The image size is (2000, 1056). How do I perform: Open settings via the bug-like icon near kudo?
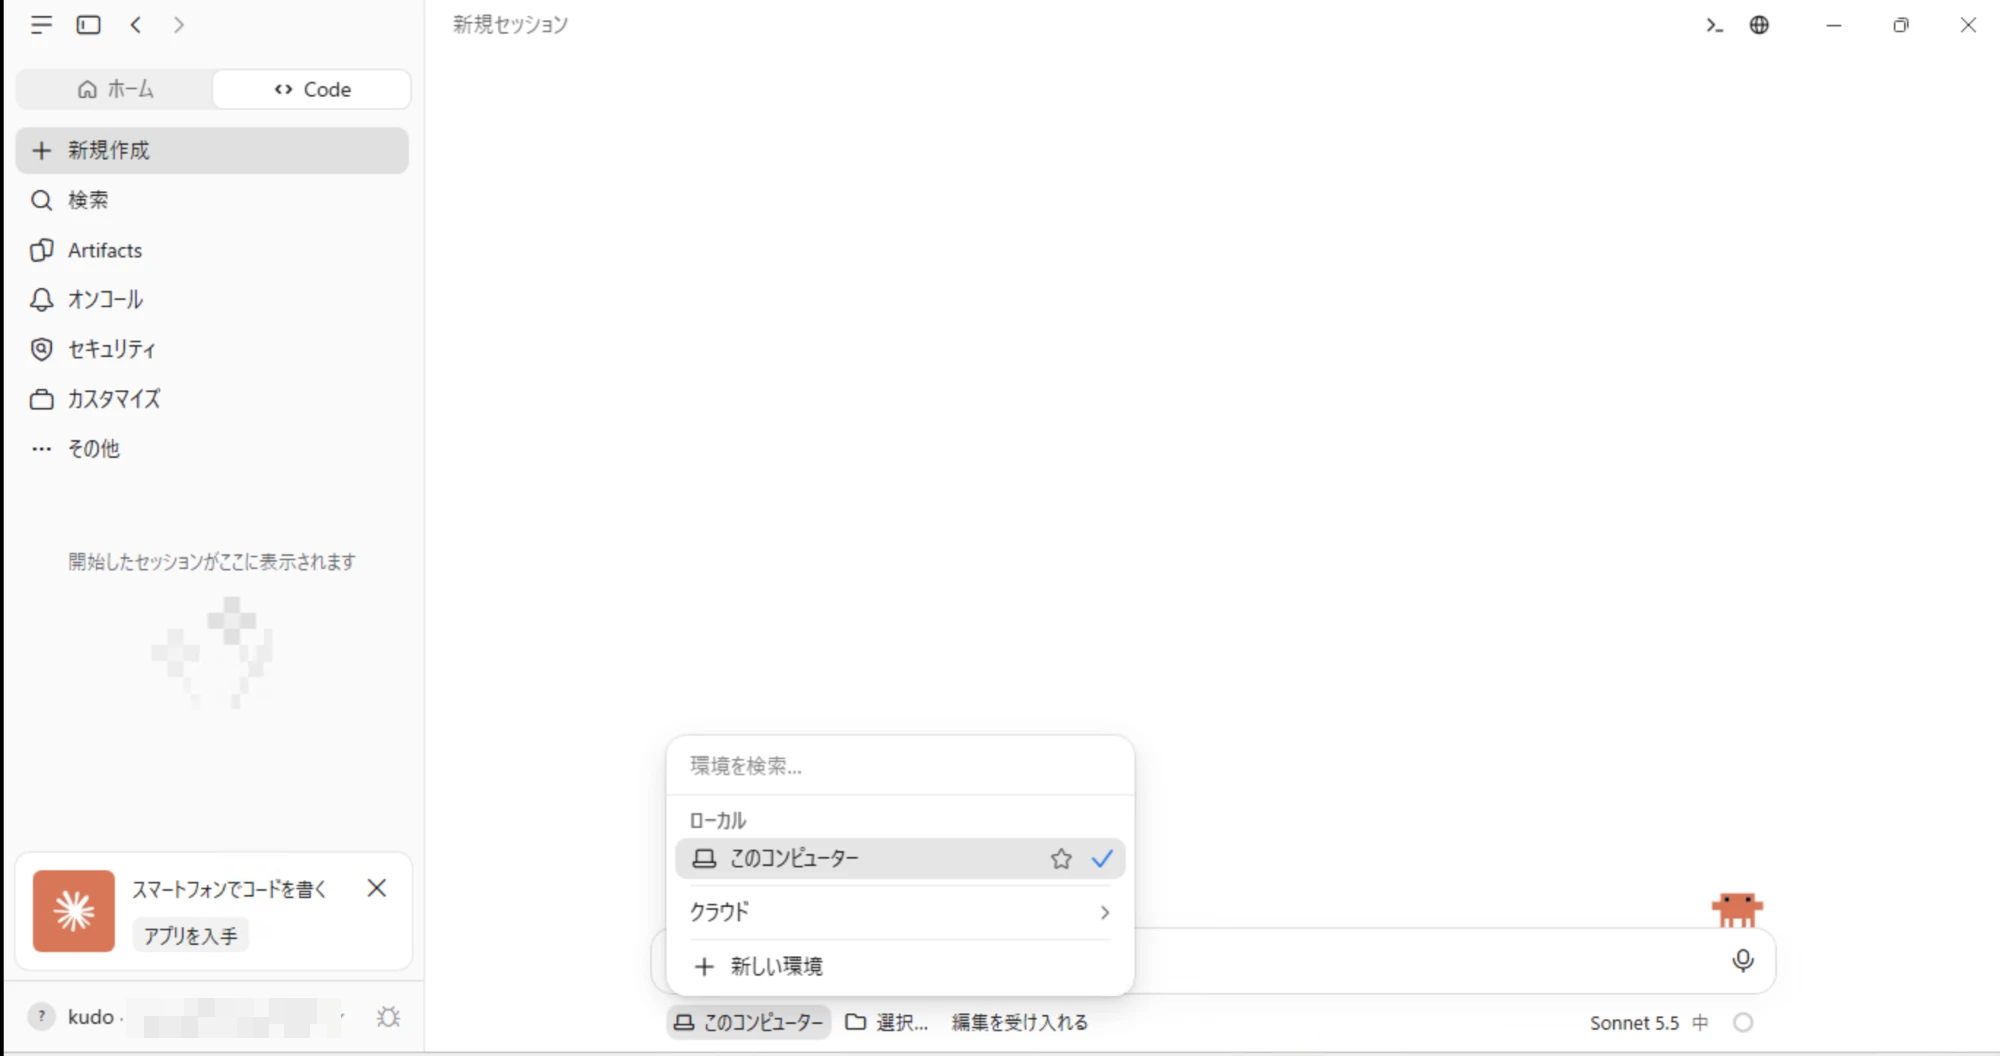point(388,1017)
